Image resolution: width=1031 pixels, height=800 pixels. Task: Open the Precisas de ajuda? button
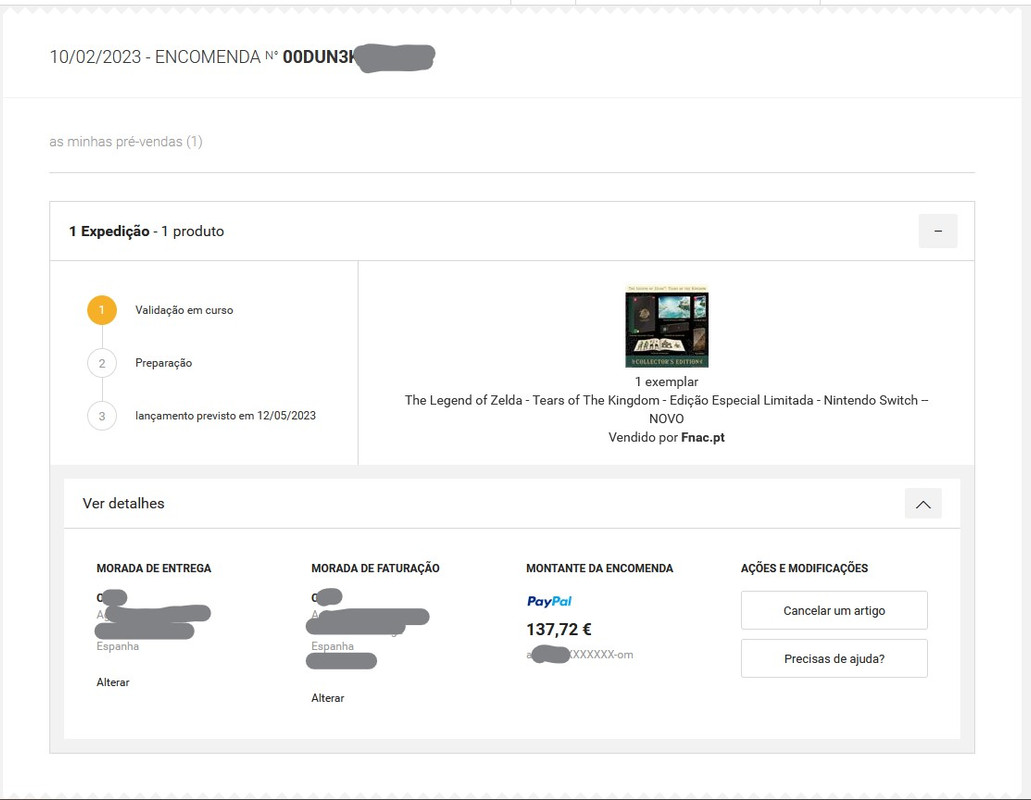click(834, 658)
